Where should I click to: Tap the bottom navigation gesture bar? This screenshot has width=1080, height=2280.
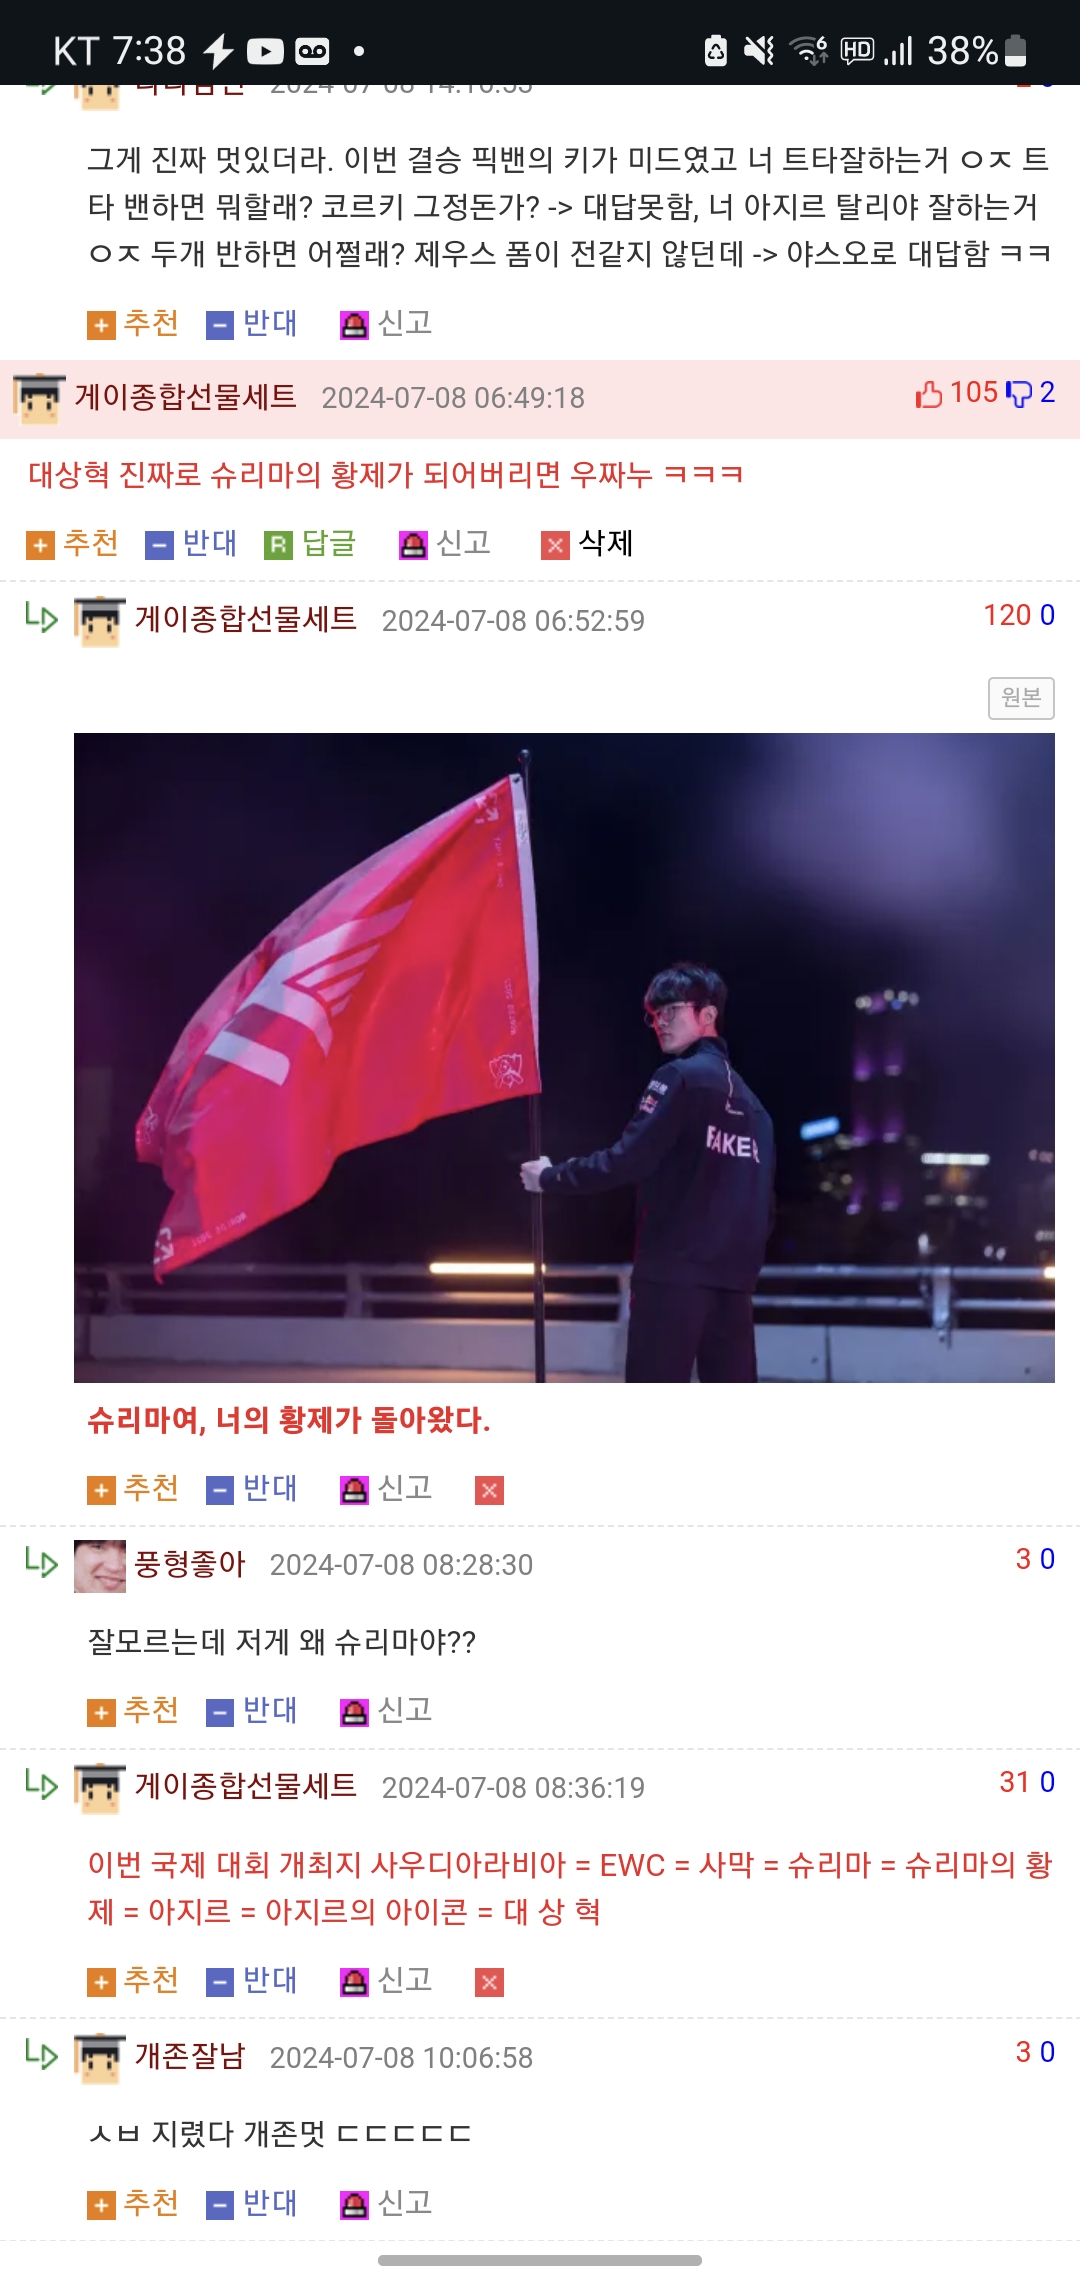point(540,2260)
